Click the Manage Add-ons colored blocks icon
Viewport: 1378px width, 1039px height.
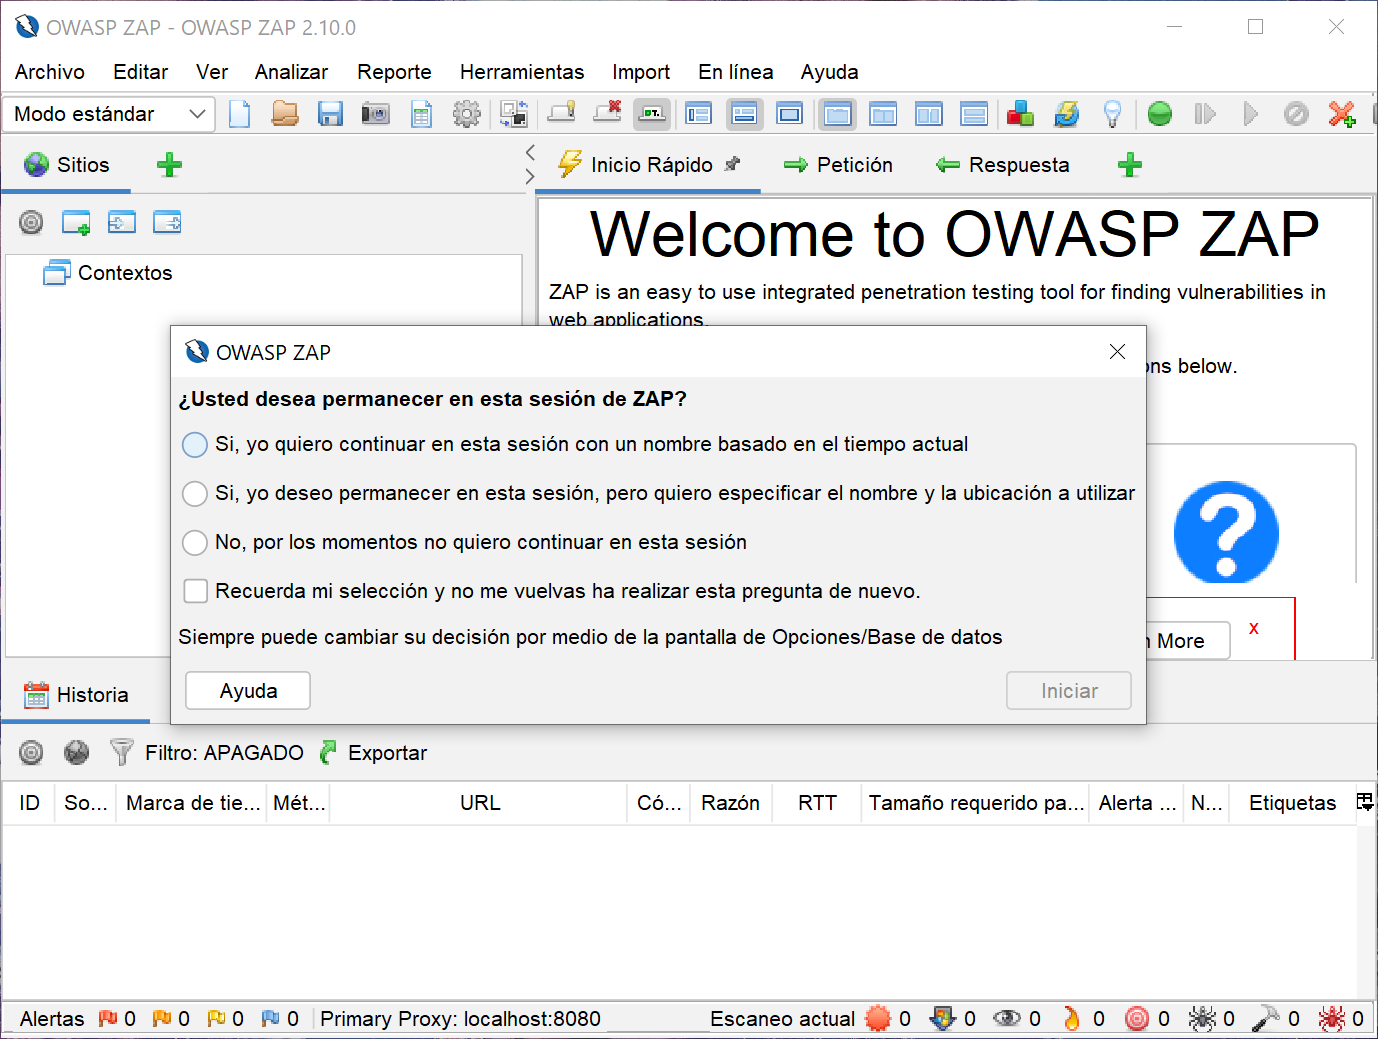(x=1020, y=114)
